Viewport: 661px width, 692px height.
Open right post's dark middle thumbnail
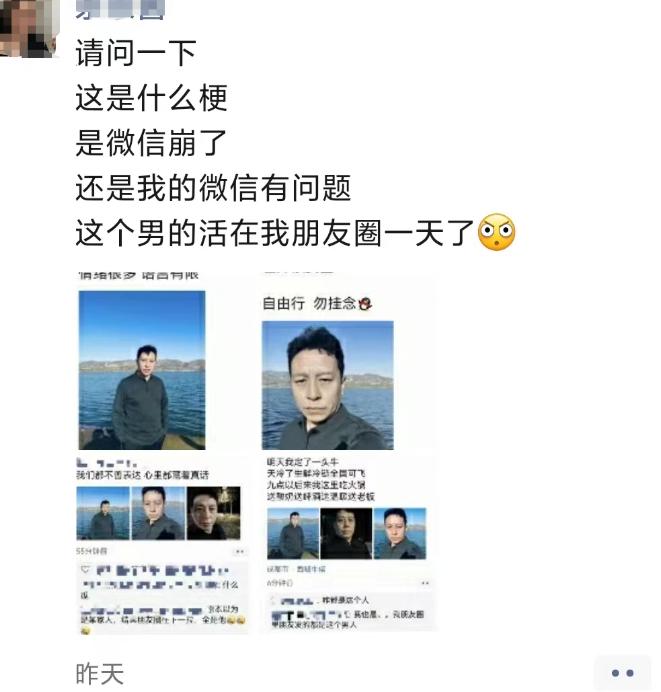click(346, 534)
